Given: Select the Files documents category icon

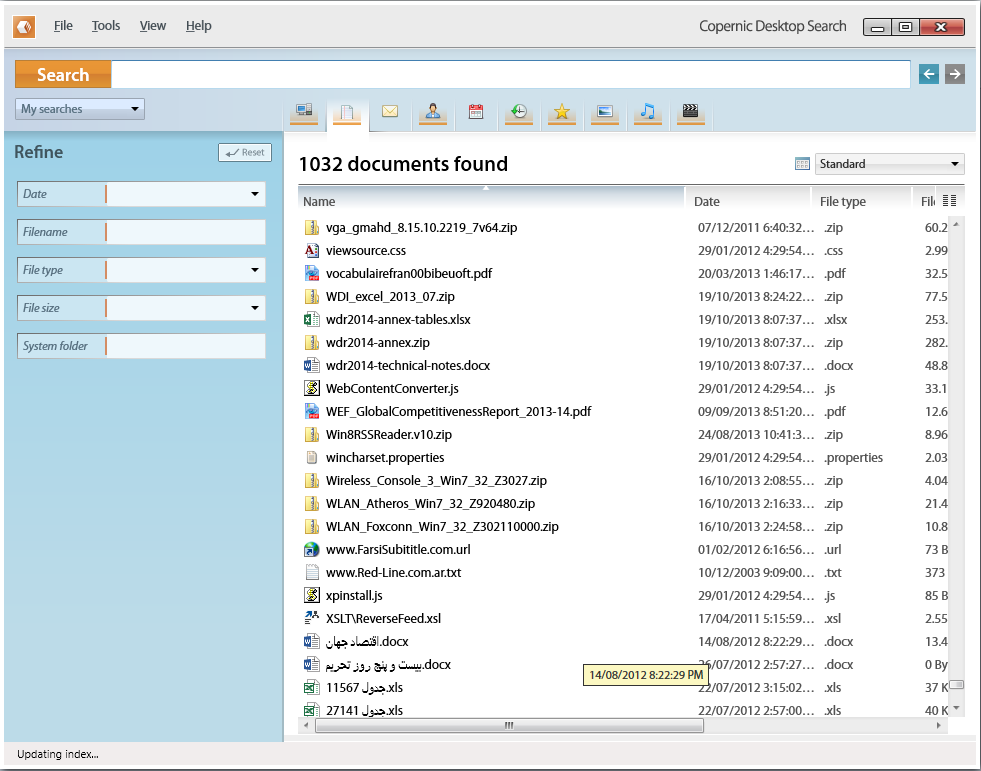Looking at the screenshot, I should pyautogui.click(x=347, y=113).
